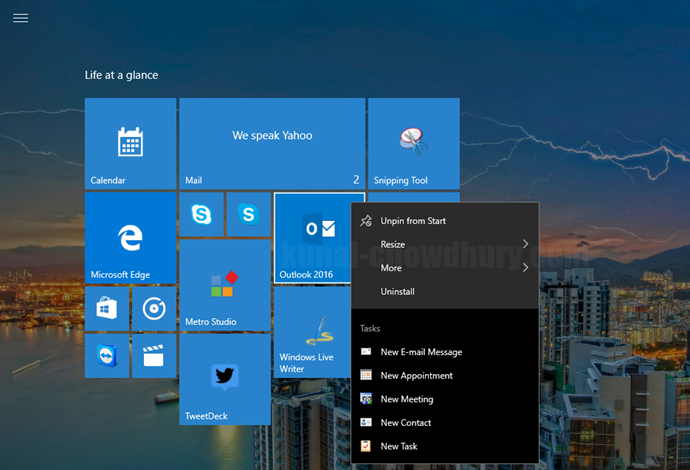Launch the Snipping Tool tile
This screenshot has width=690, height=470.
[414, 143]
